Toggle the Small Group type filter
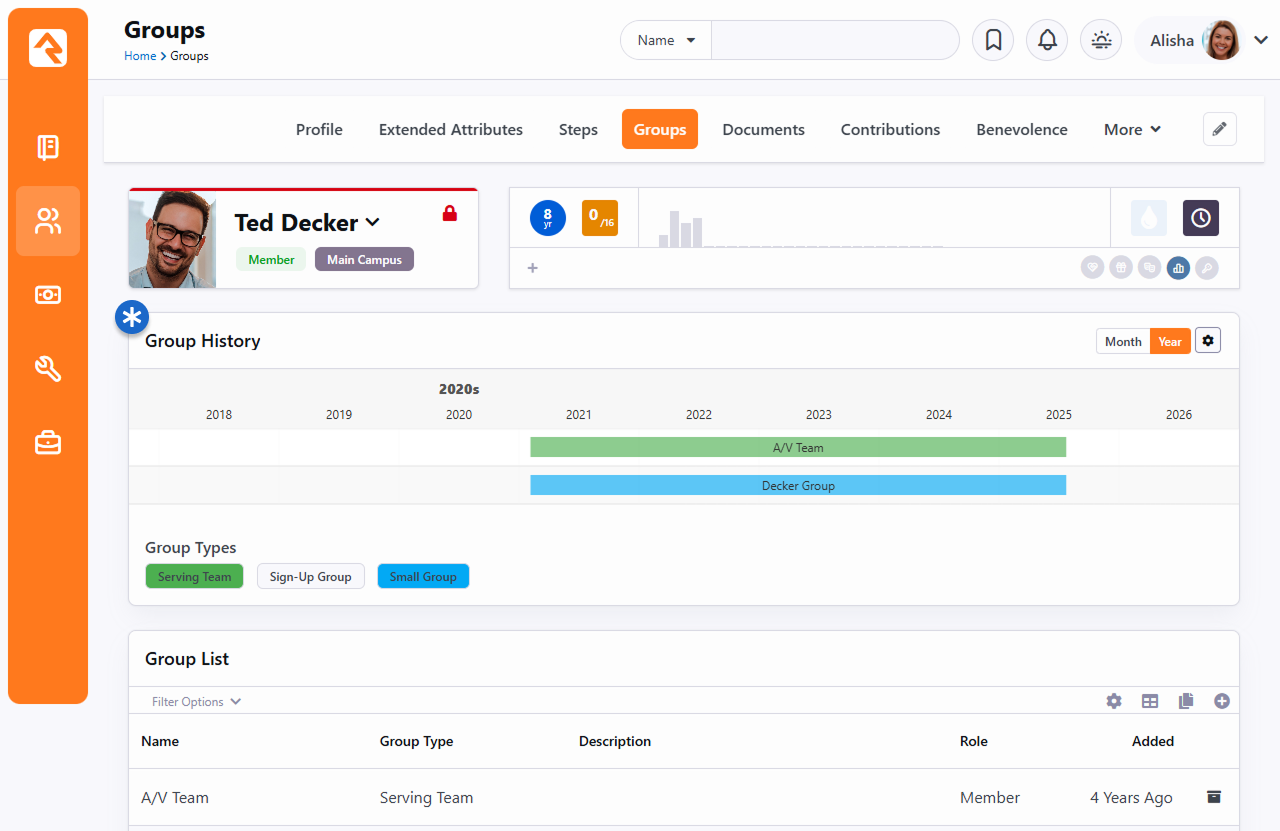 423,577
